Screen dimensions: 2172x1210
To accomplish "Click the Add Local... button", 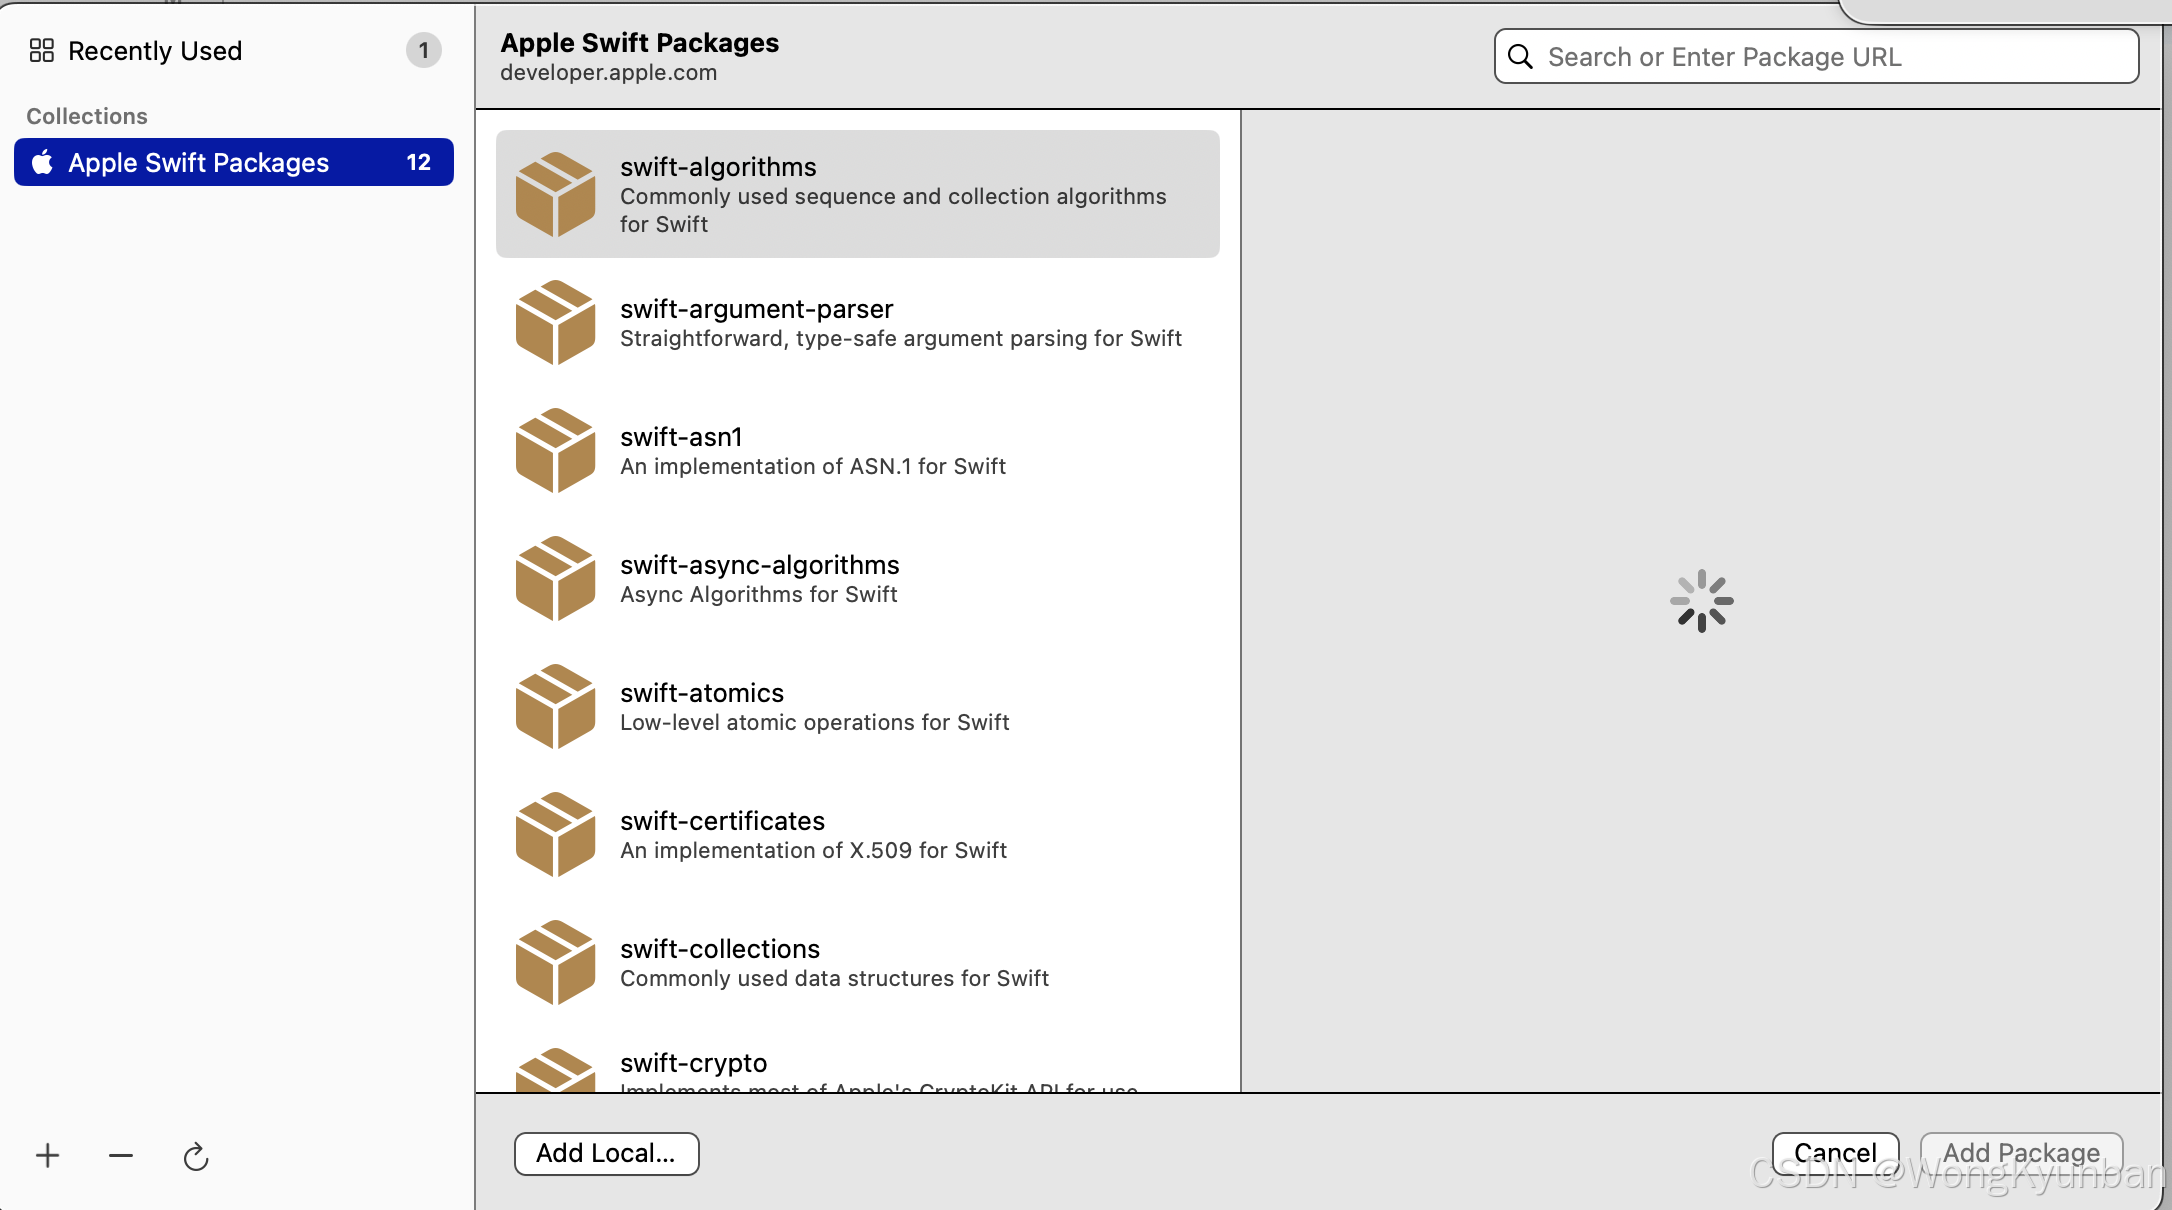I will [606, 1153].
